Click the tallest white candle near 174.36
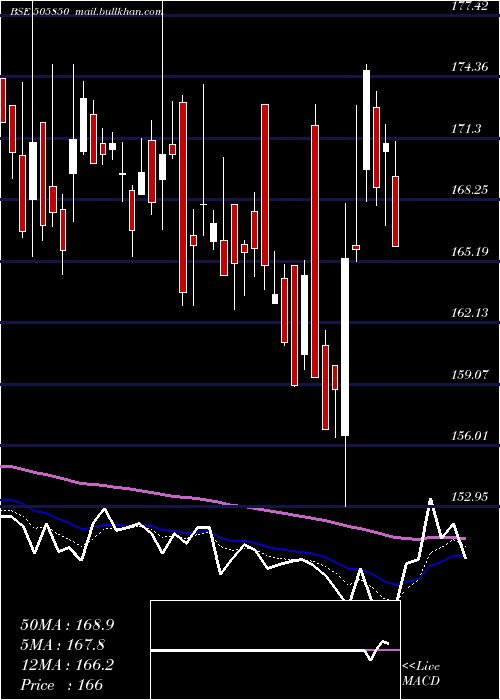Screen dimensions: 500x700 point(367,120)
